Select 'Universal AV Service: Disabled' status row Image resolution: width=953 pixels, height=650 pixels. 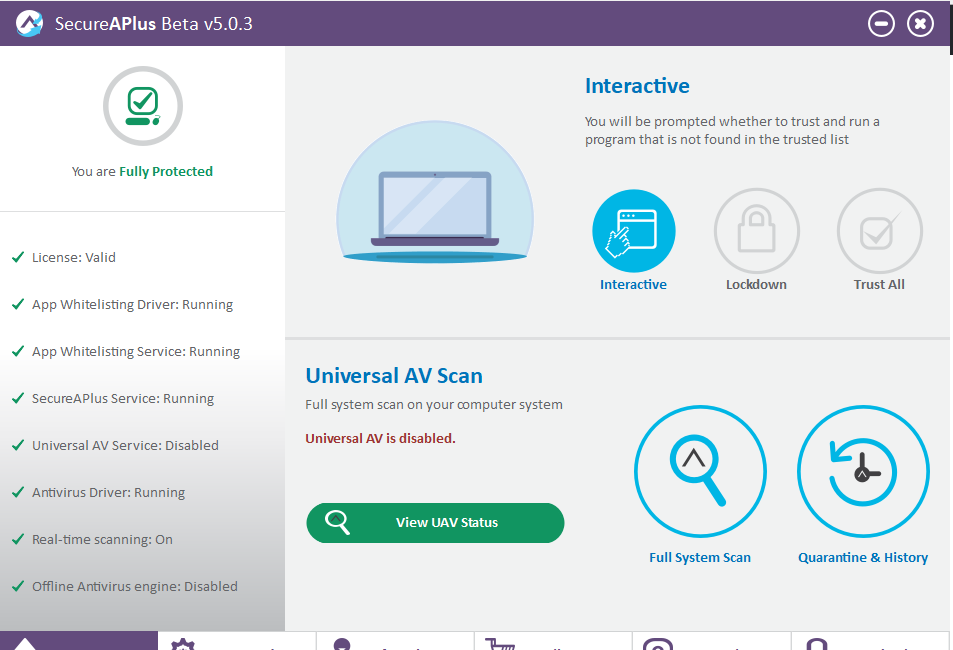click(x=115, y=445)
